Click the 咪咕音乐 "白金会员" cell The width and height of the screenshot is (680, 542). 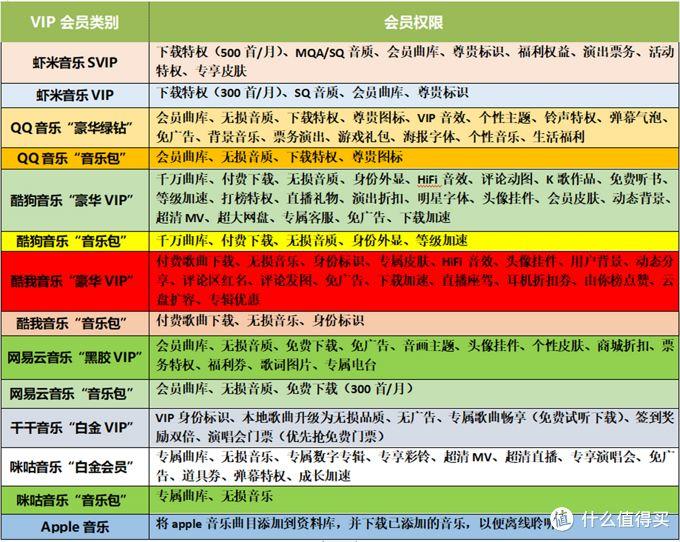tap(75, 467)
